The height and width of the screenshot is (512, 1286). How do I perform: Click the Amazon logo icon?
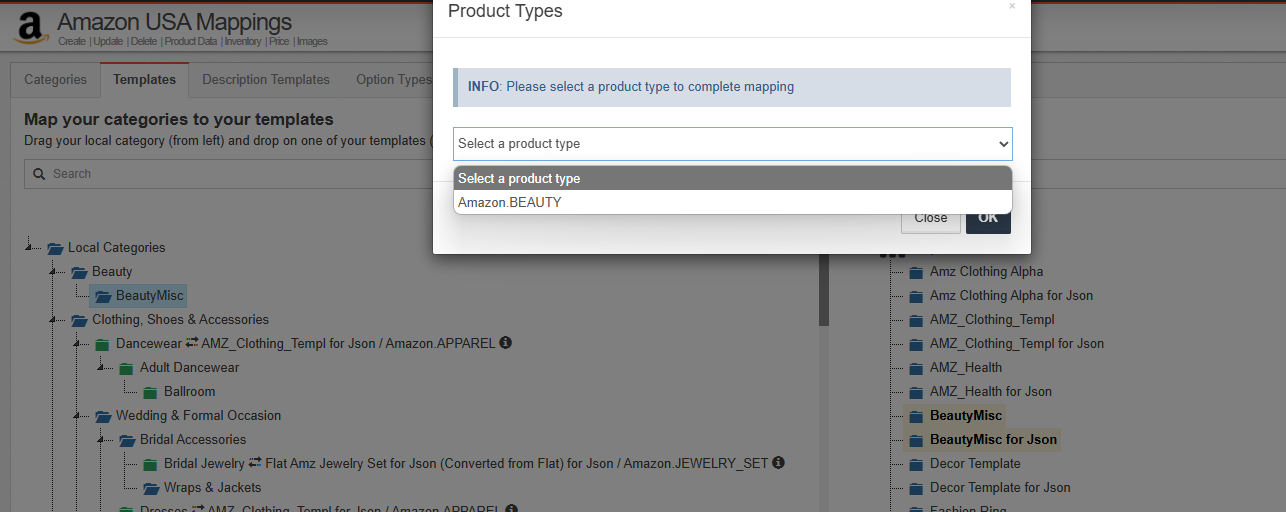(30, 27)
